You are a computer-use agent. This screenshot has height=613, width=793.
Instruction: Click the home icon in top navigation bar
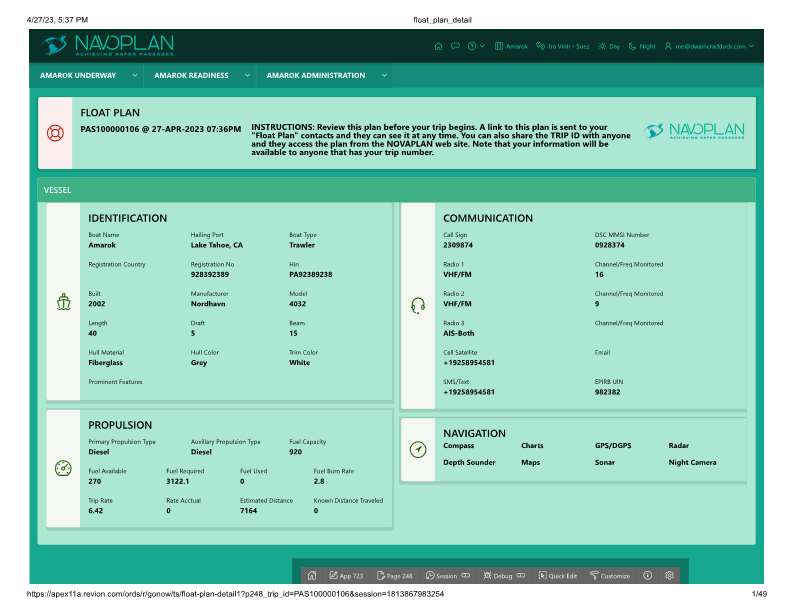point(438,46)
